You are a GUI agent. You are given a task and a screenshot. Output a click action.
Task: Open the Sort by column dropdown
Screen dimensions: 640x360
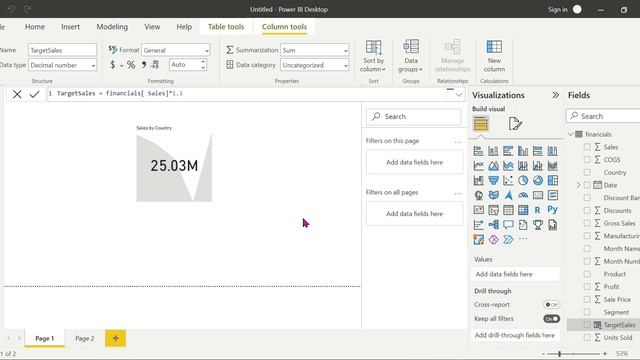(373, 56)
